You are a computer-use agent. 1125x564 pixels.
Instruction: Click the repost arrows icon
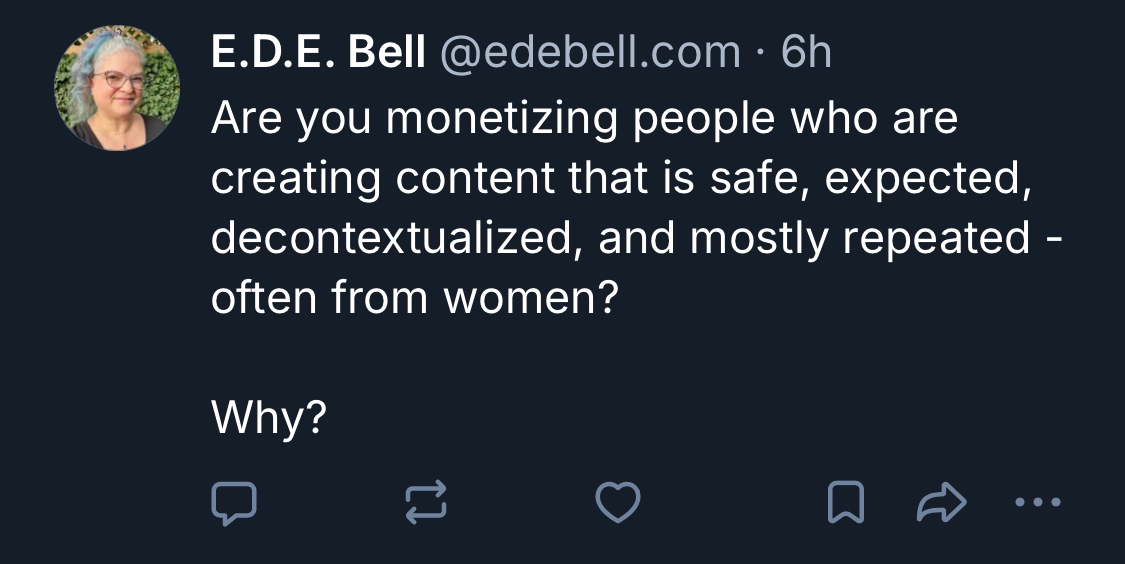point(425,502)
